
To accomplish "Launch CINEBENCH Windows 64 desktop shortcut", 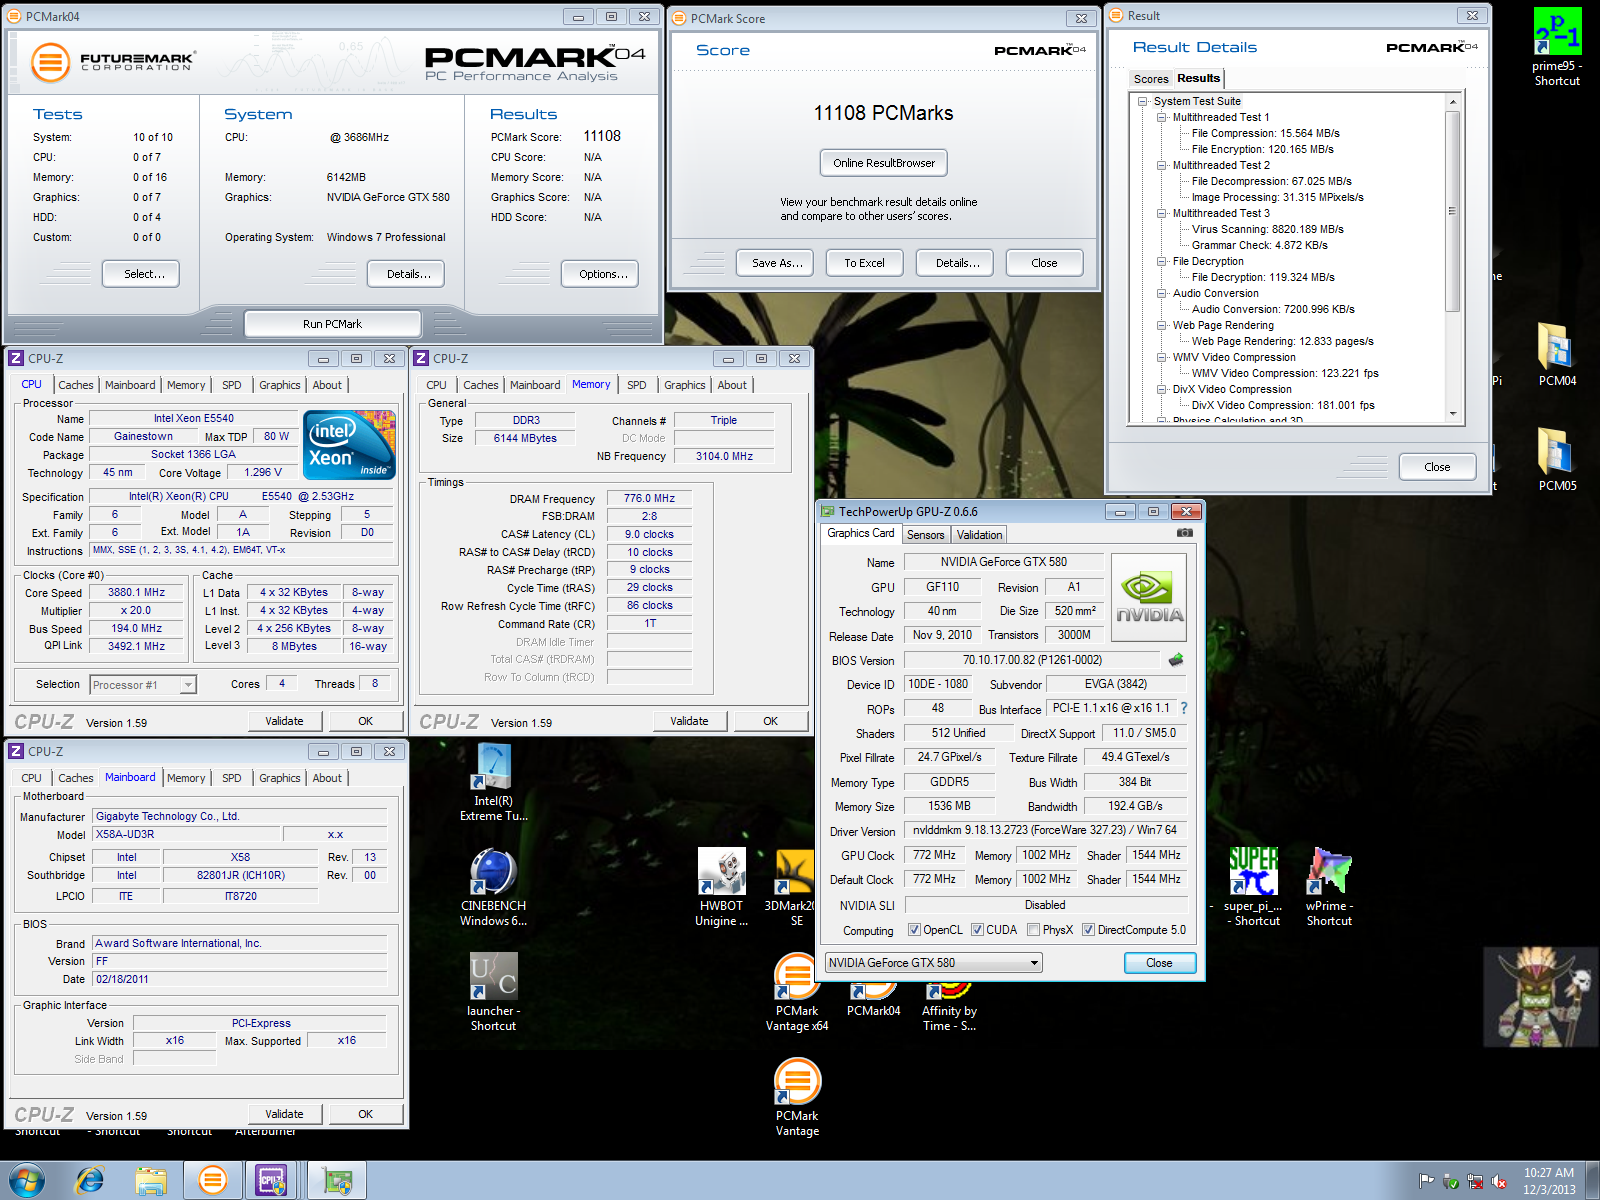I will point(493,888).
